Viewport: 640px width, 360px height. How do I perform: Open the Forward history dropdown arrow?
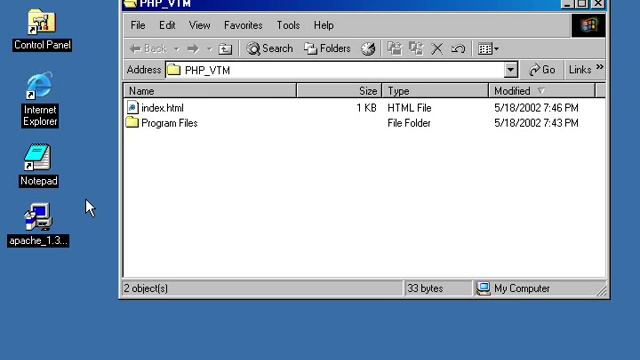coord(209,49)
